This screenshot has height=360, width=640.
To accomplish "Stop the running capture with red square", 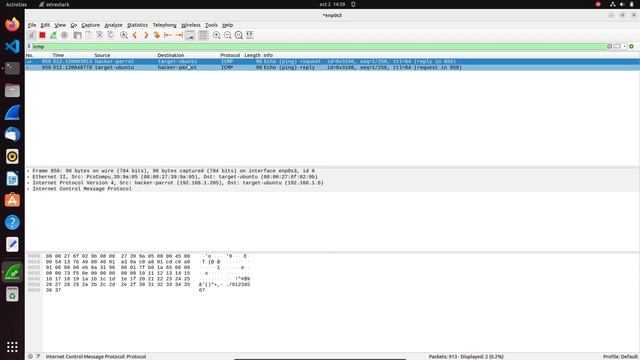I will pyautogui.click(x=42, y=35).
